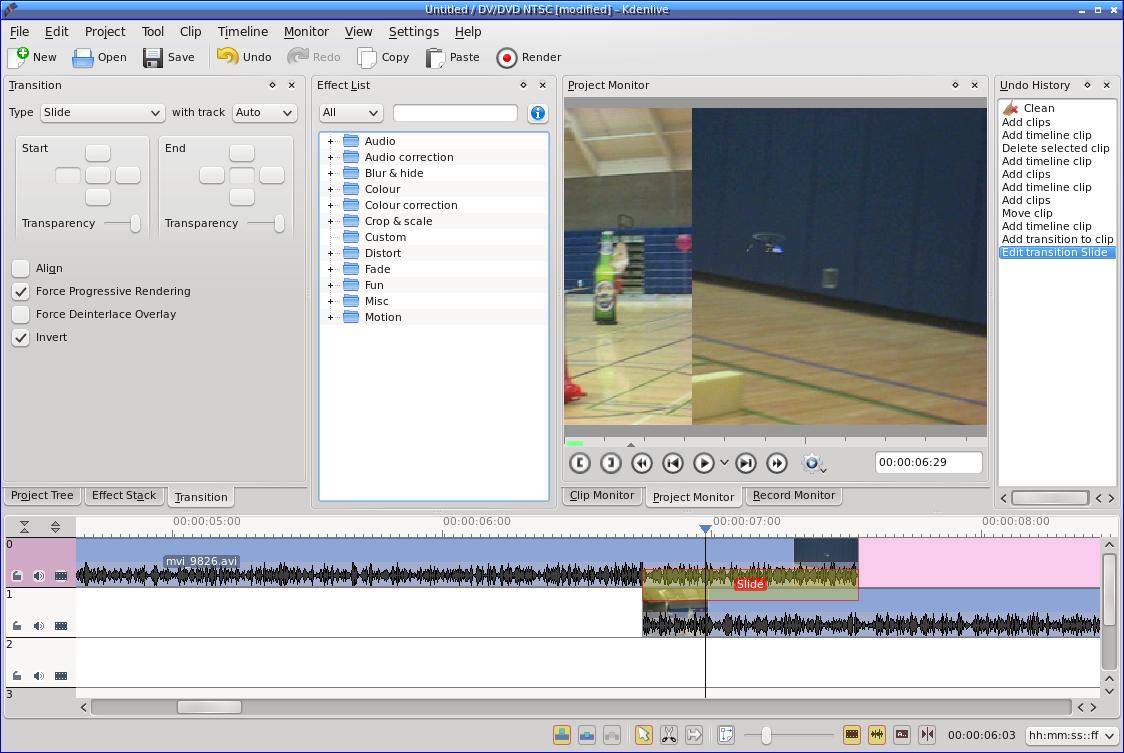Open the transition Type dropdown showing Slide
This screenshot has height=753, width=1124.
[102, 113]
